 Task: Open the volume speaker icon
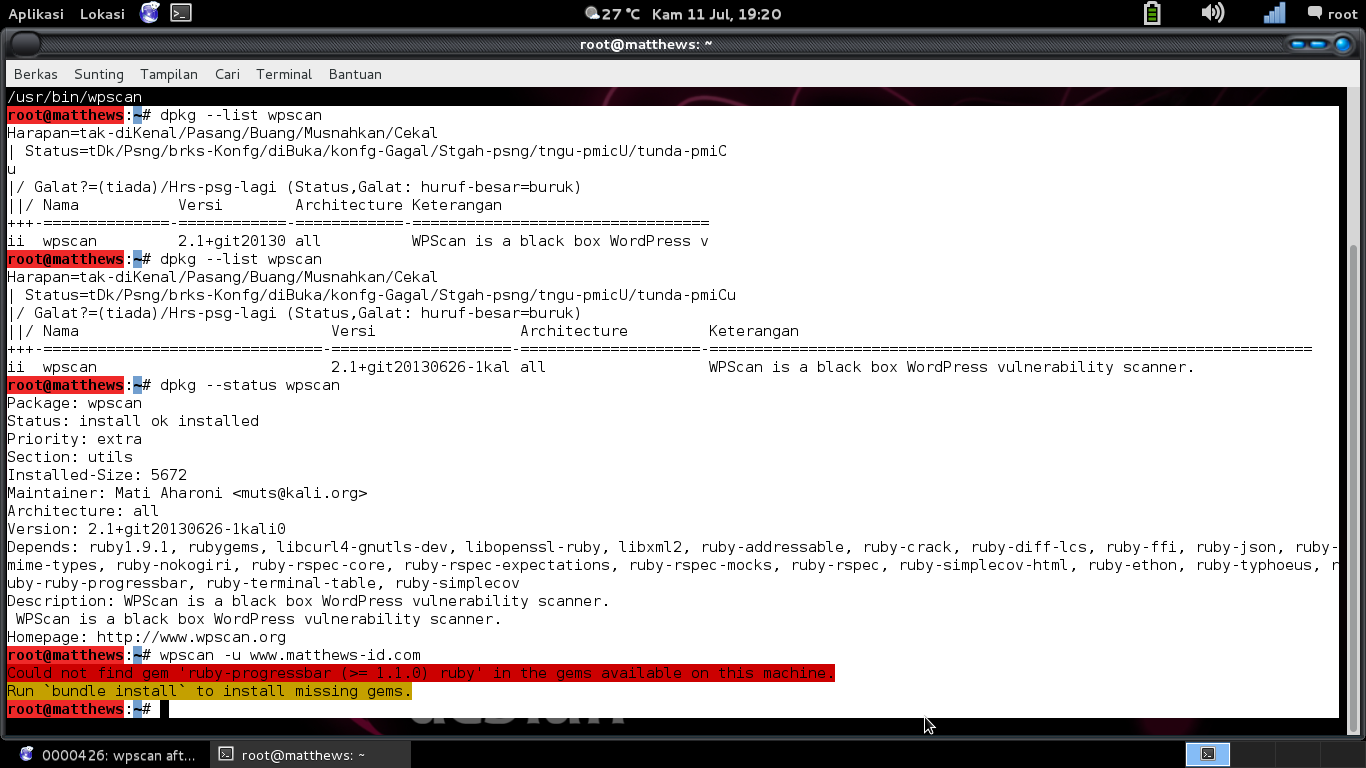pos(1212,13)
